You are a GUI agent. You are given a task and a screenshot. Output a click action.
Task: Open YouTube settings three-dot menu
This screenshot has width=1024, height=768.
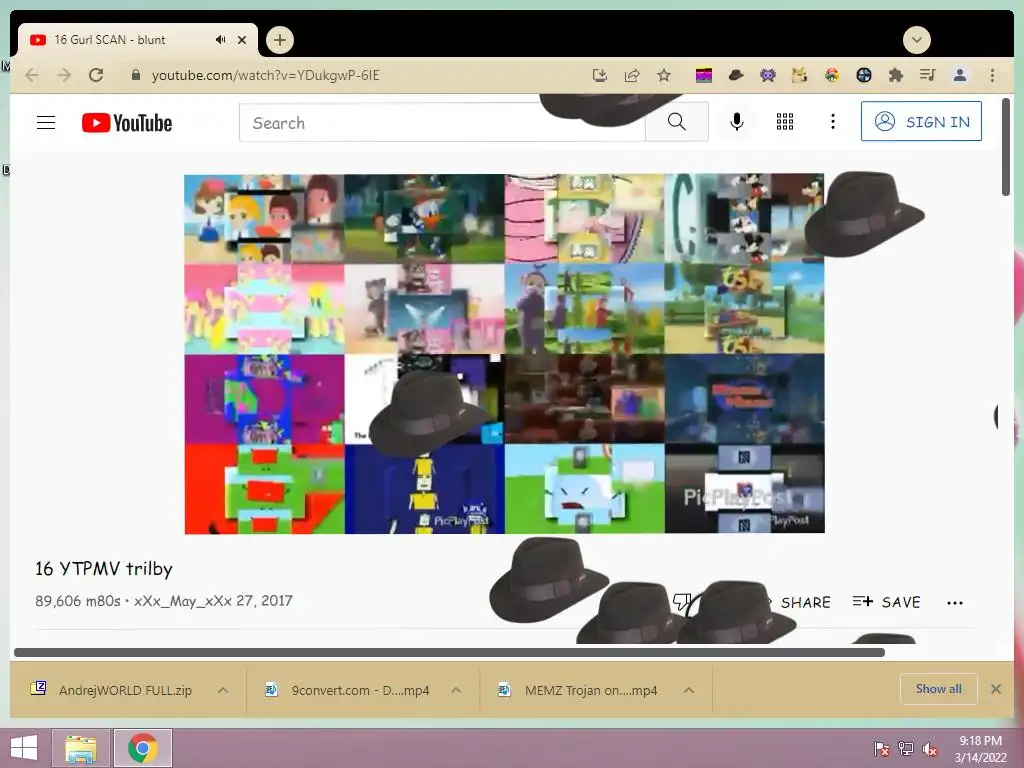[x=833, y=121]
